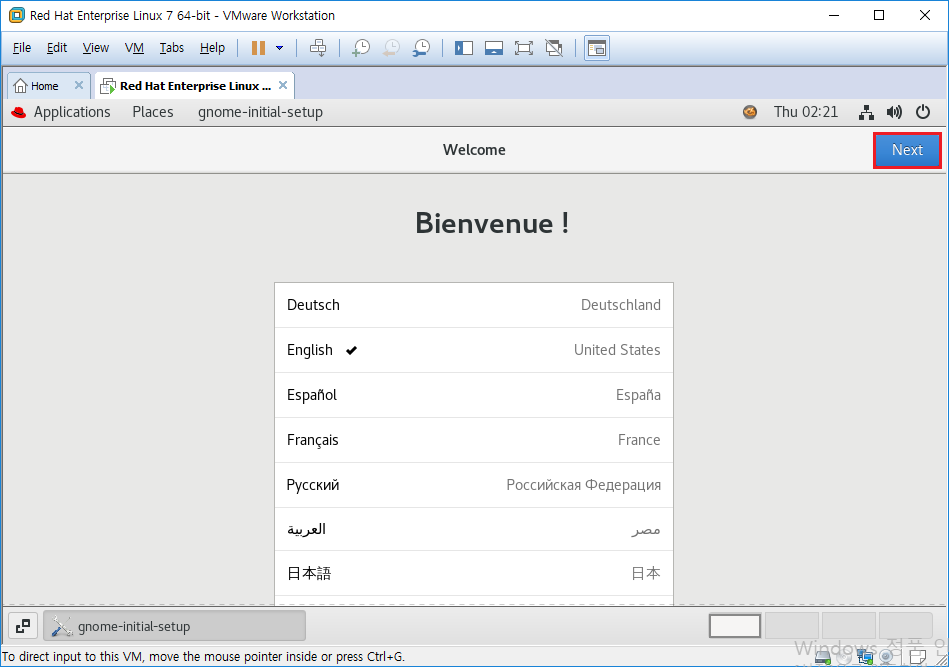Screen dimensions: 949x667
Task: Click the show desktop icon in bottom panel
Action: (x=23, y=626)
